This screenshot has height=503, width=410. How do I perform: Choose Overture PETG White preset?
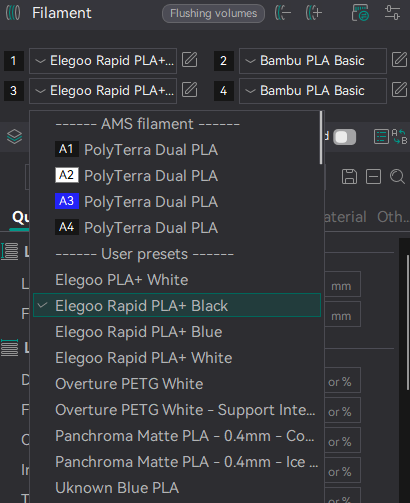(x=177, y=384)
